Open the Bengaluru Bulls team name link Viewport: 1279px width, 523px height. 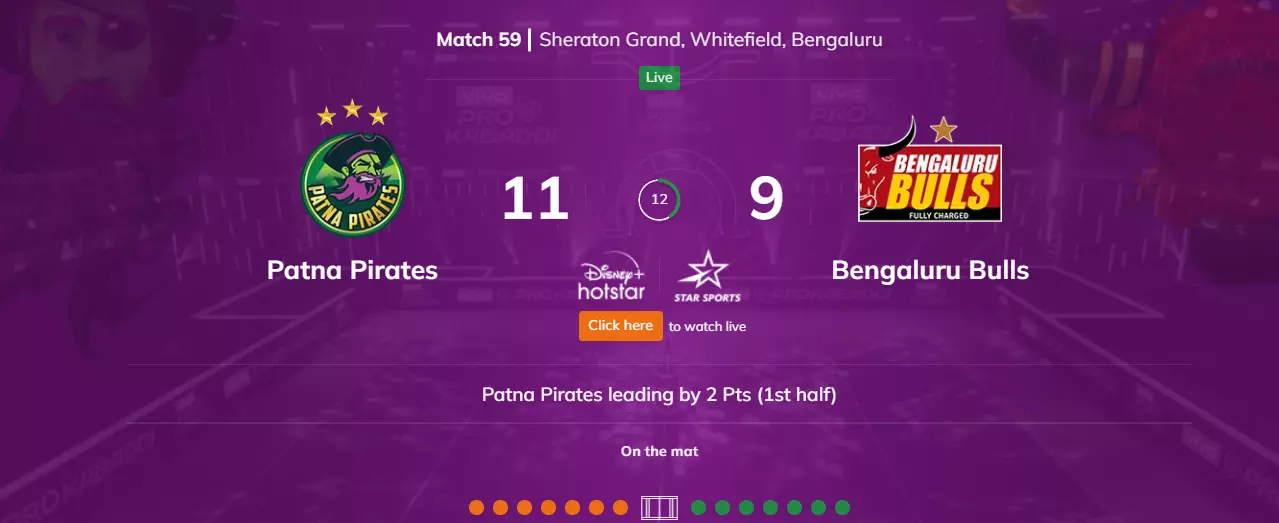pos(930,270)
